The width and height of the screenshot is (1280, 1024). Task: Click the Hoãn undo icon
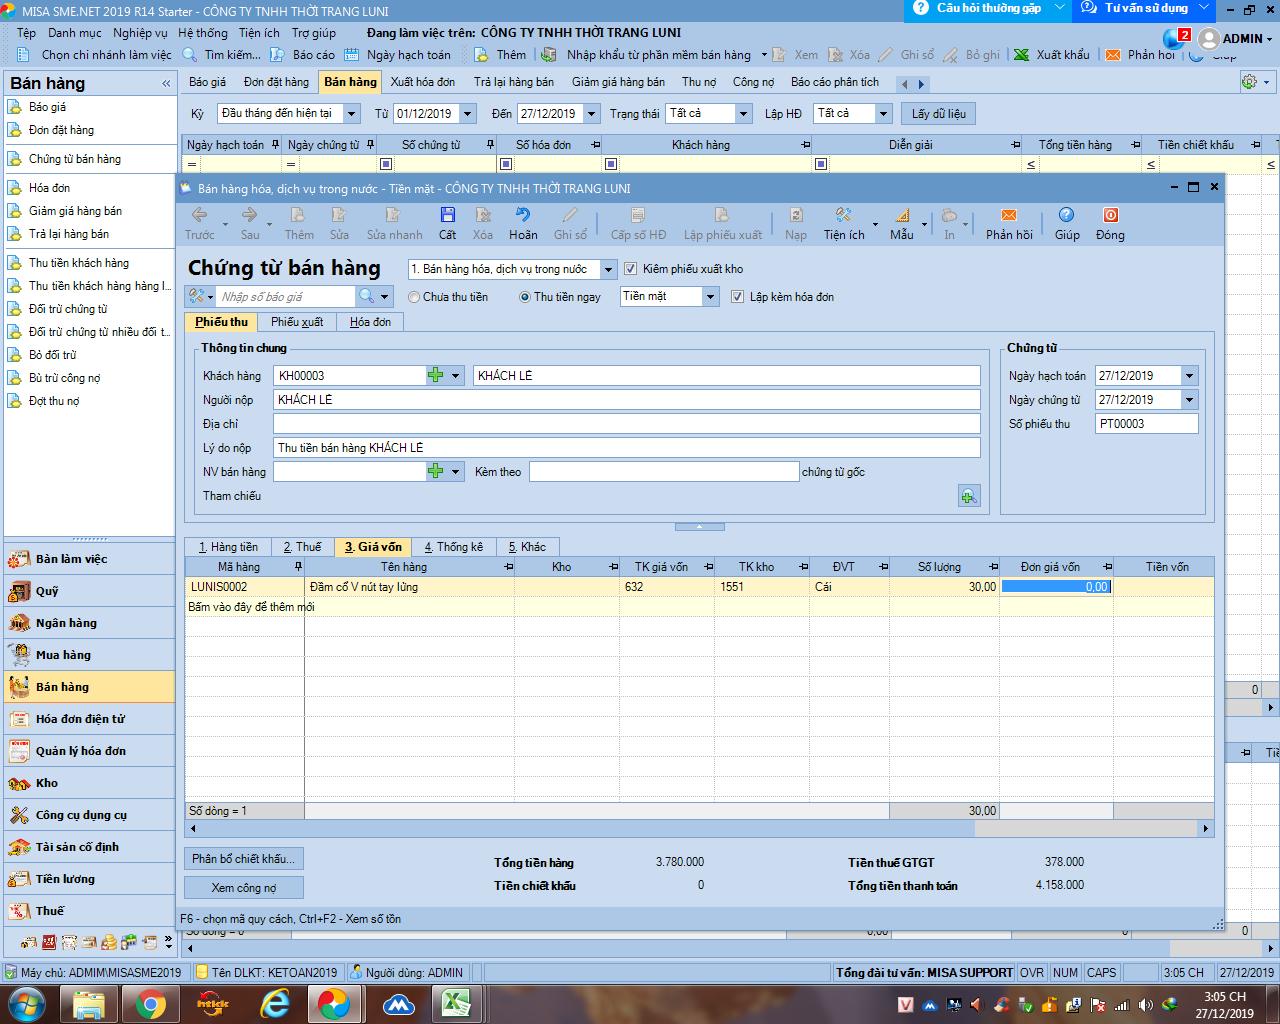(x=522, y=216)
